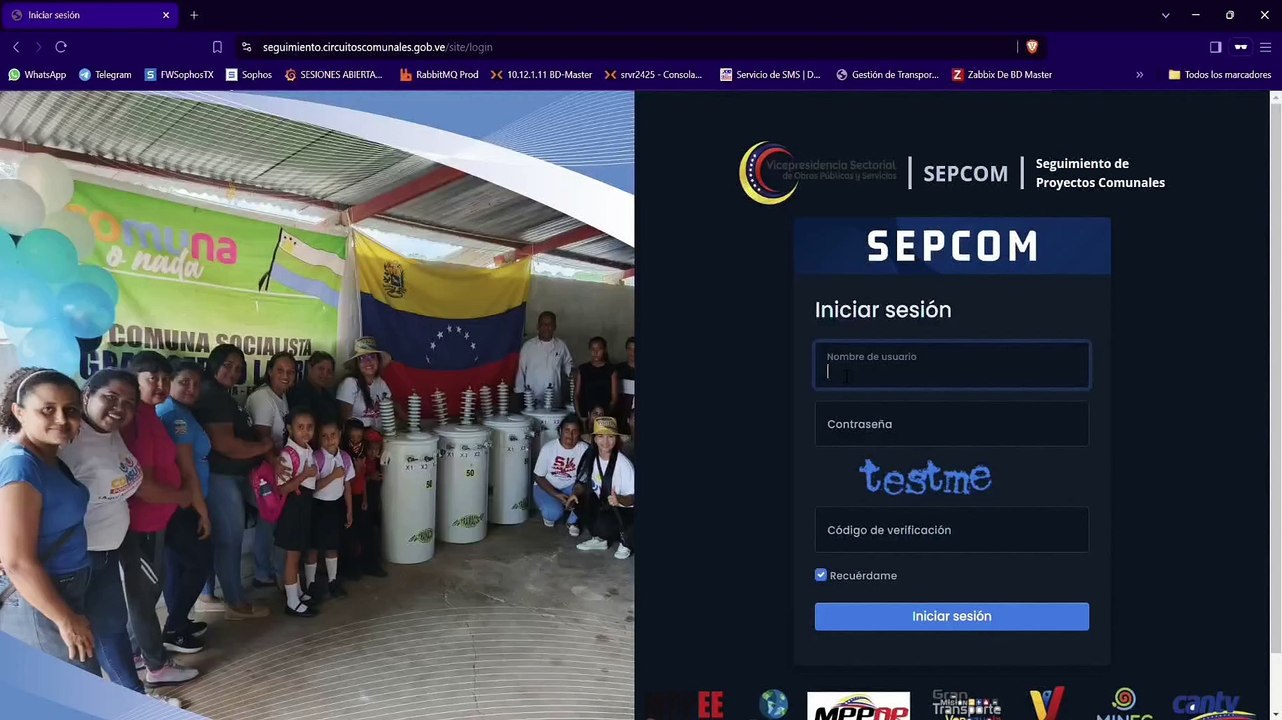Focus the Nombre de usuario field

pyautogui.click(x=951, y=365)
